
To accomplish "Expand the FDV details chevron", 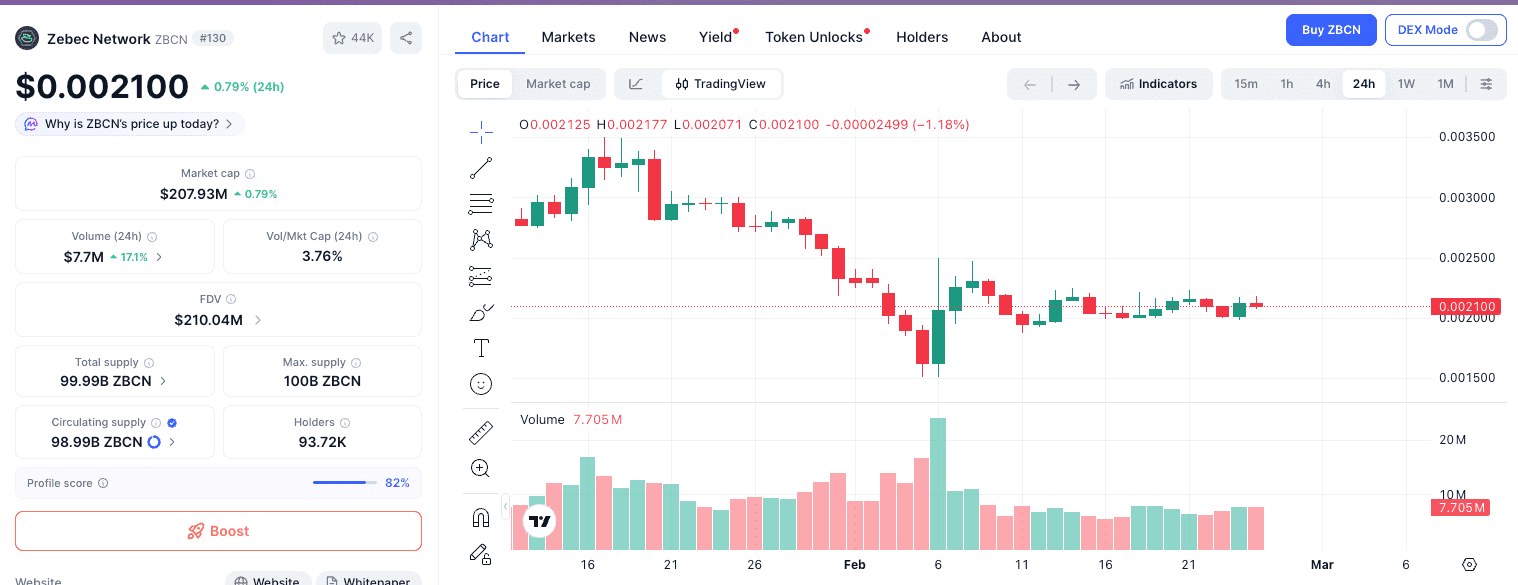I will 258,320.
